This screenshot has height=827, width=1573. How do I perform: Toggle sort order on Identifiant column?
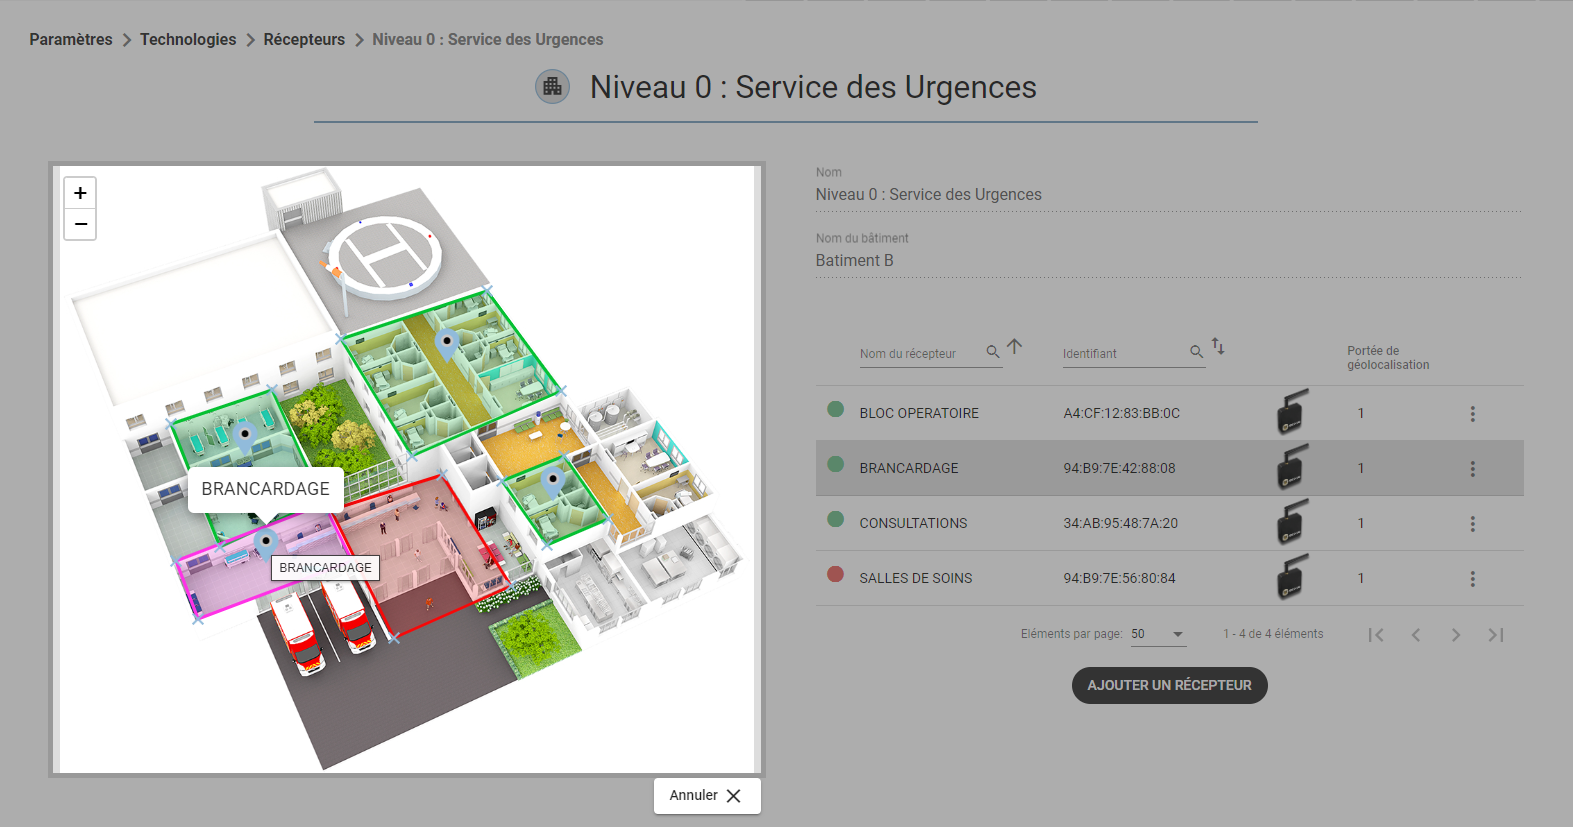(x=1218, y=346)
